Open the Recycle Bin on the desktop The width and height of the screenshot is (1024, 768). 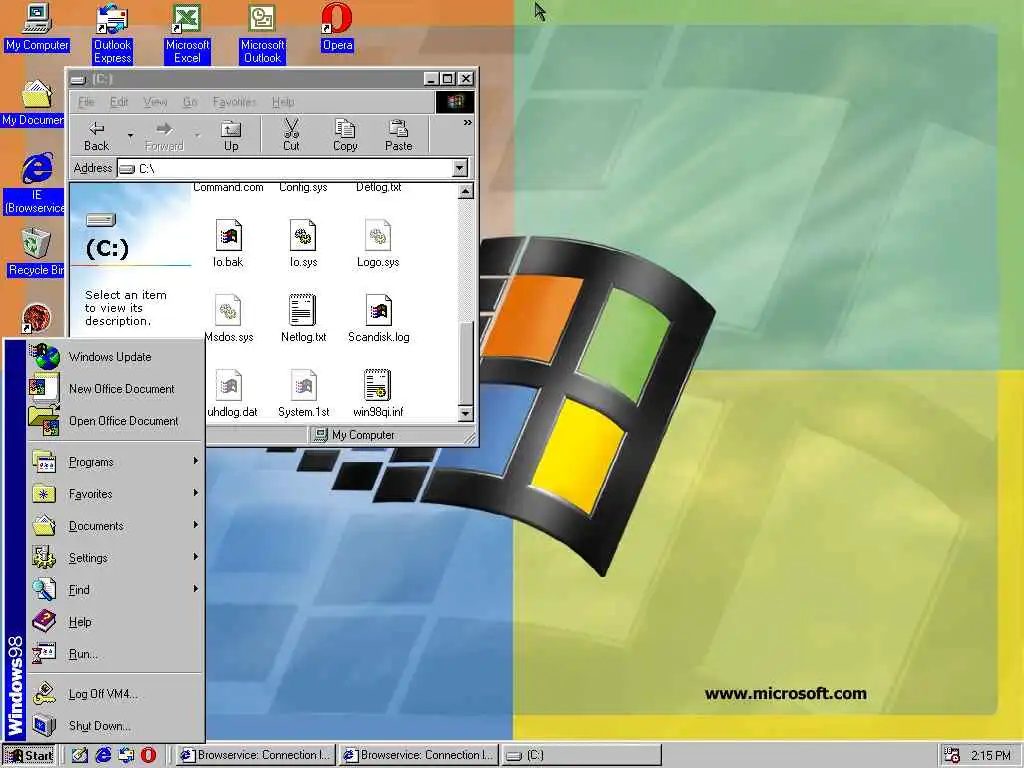tap(35, 252)
